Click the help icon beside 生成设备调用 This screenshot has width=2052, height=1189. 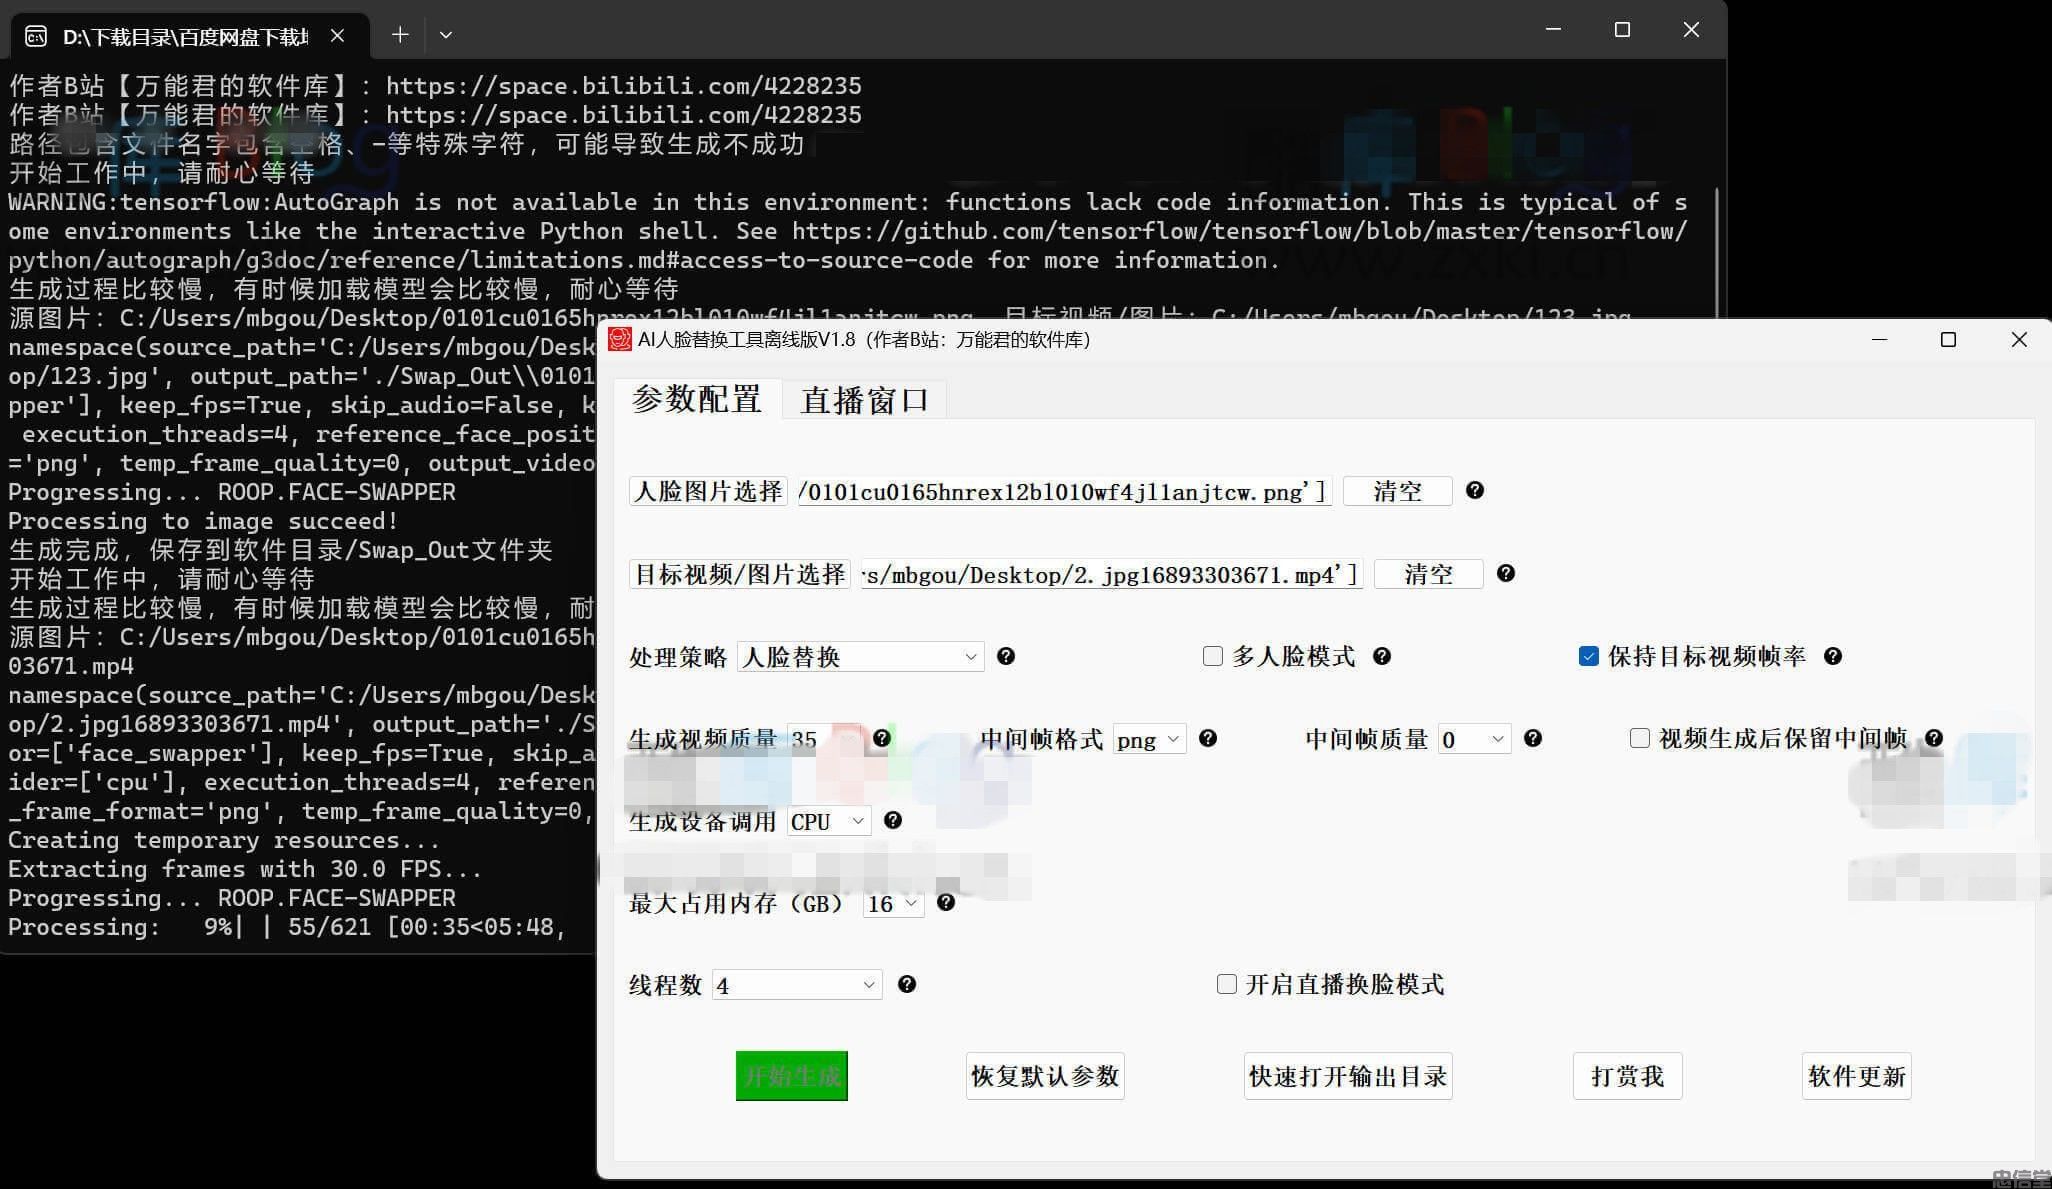(893, 820)
